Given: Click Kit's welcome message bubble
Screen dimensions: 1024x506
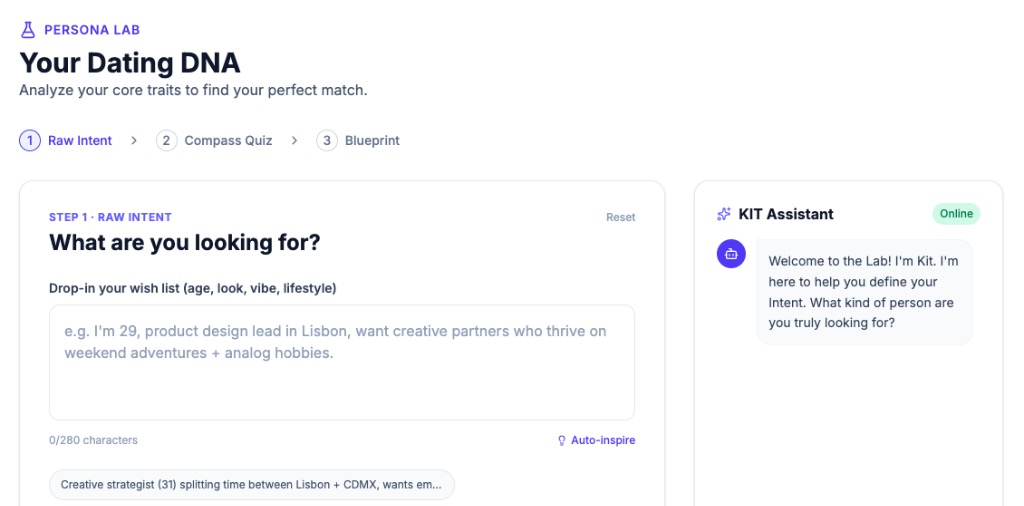Looking at the screenshot, I should [864, 292].
